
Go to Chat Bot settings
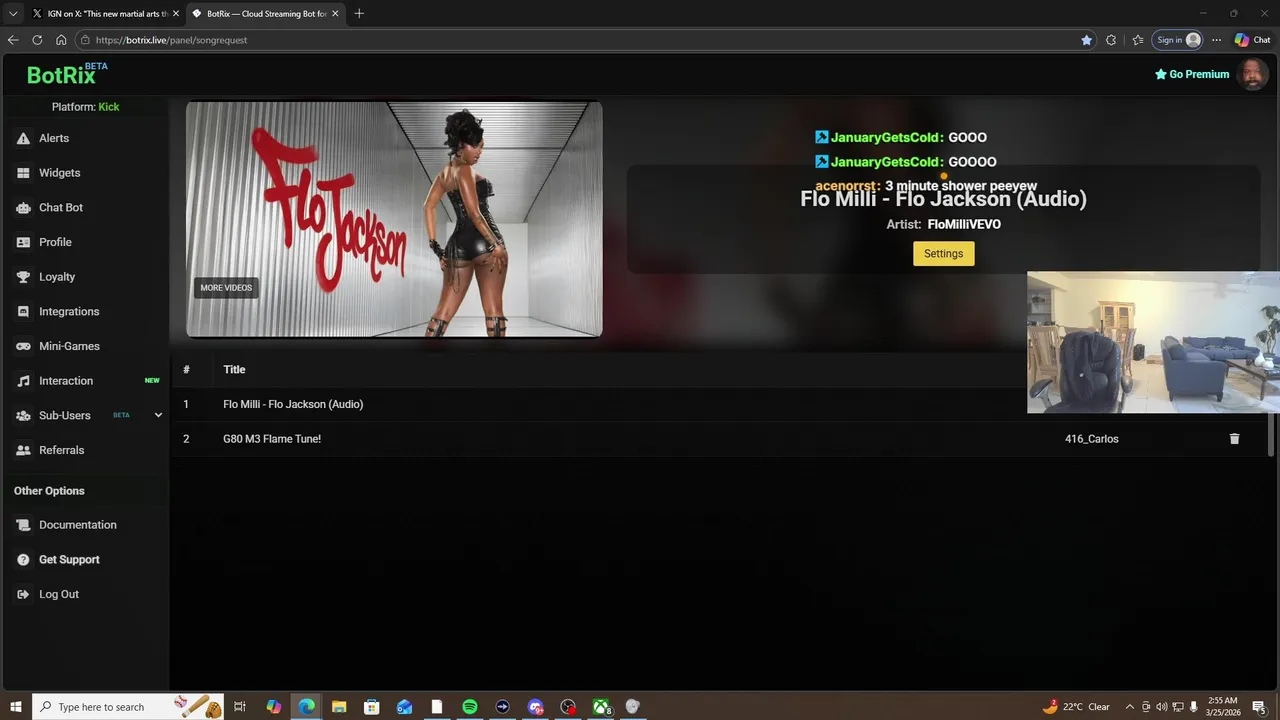coord(61,207)
